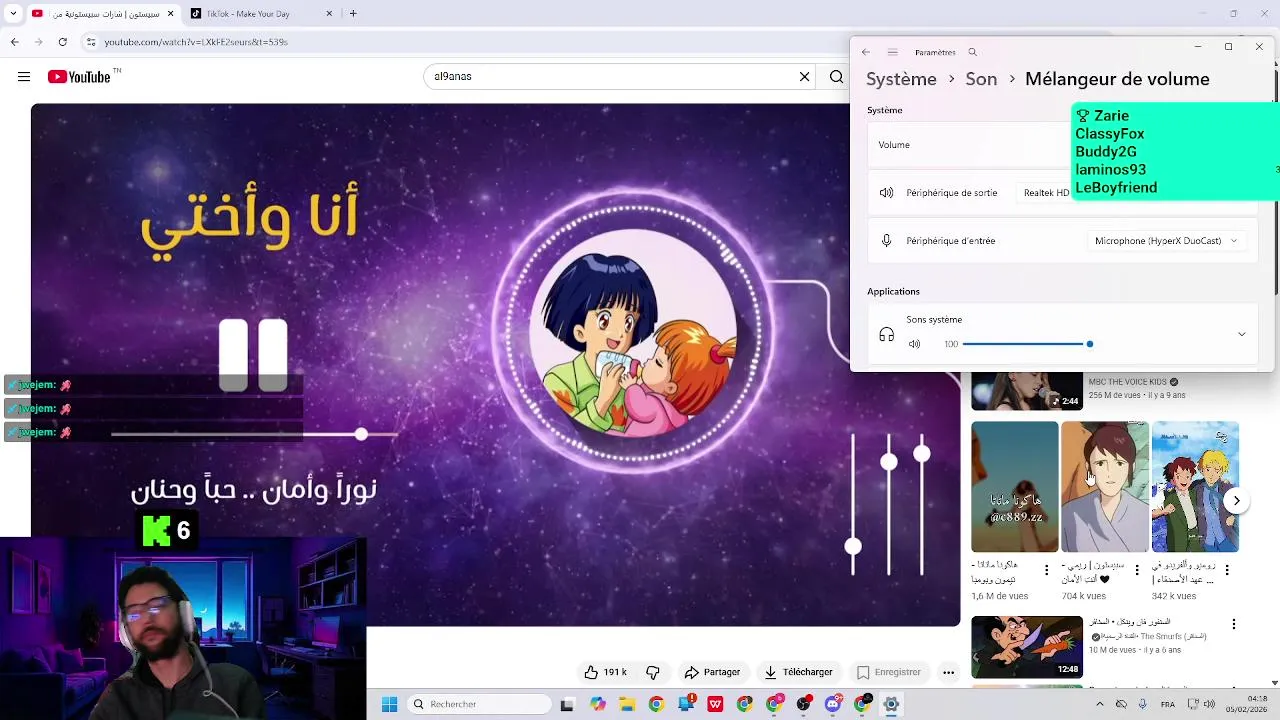Dislike the video with thumbs-down button
1280x720 pixels.
[x=653, y=672]
